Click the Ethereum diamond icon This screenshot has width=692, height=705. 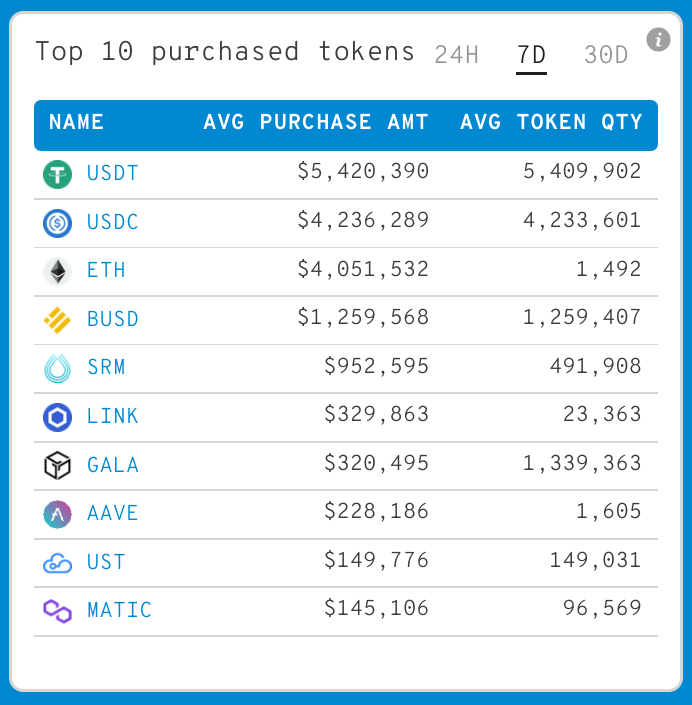pos(58,271)
